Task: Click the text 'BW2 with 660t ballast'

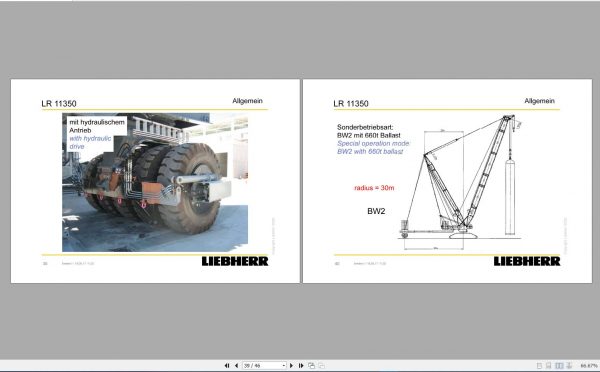Action: 370,151
